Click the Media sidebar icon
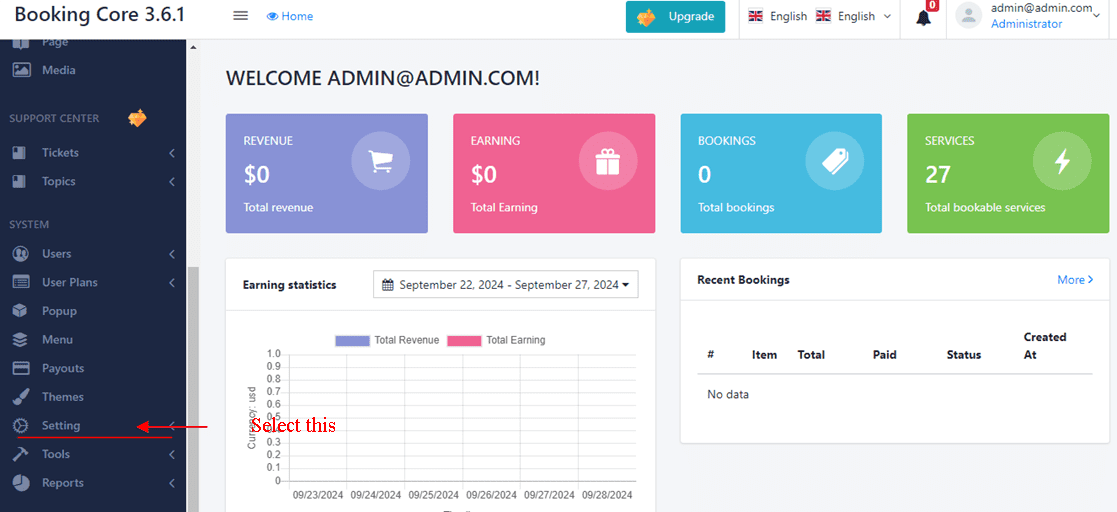Screen dimensions: 1117x512 point(21,70)
